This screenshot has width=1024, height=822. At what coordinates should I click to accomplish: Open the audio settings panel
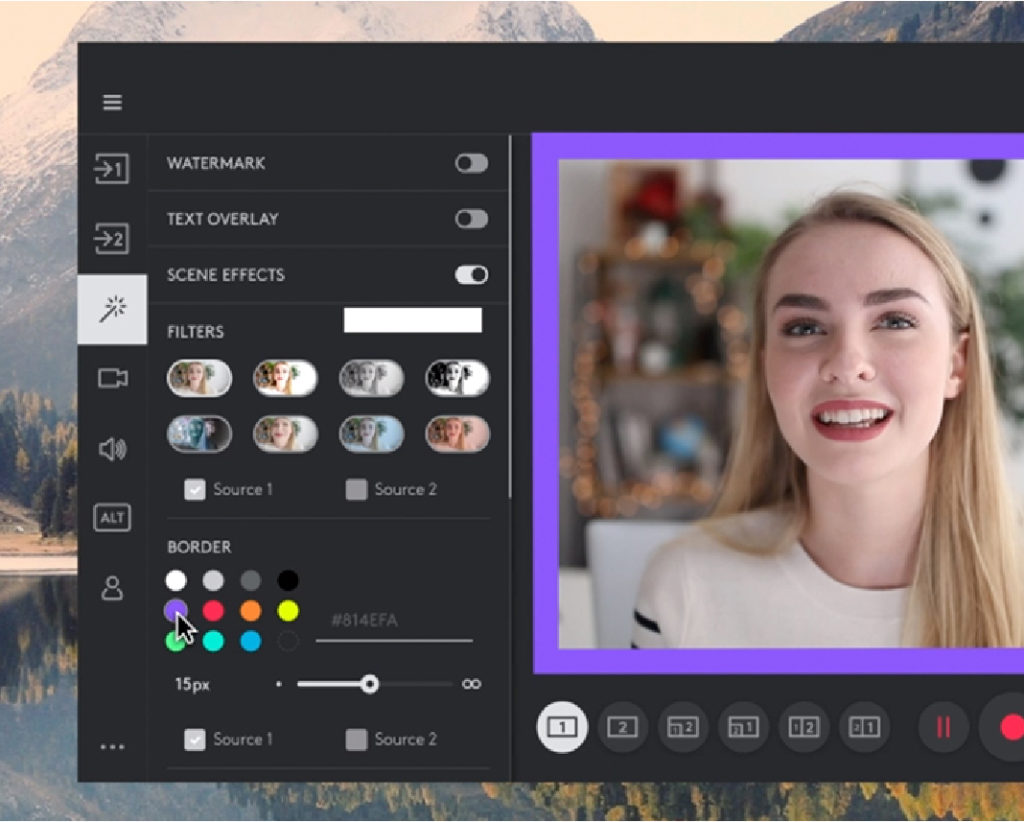[112, 449]
